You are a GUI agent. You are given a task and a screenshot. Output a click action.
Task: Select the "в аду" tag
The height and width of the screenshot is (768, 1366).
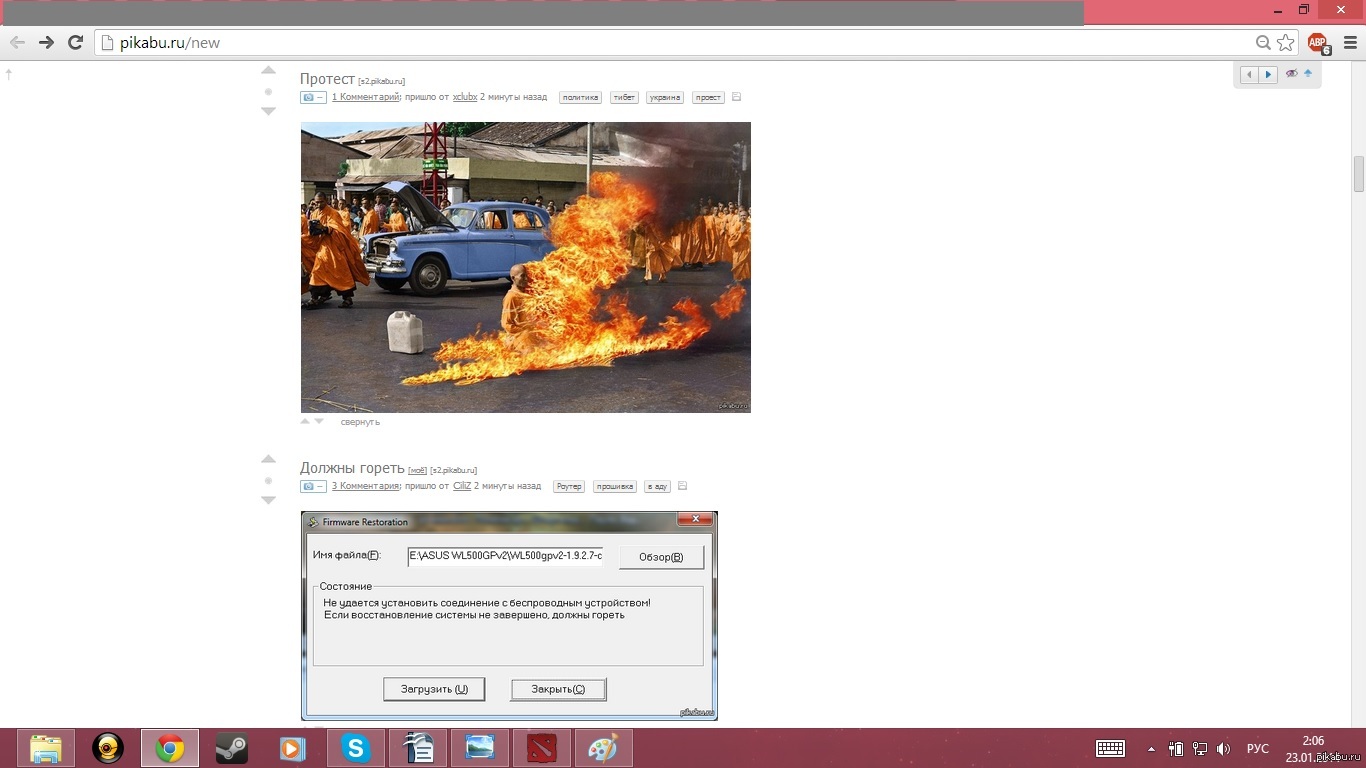coord(657,486)
